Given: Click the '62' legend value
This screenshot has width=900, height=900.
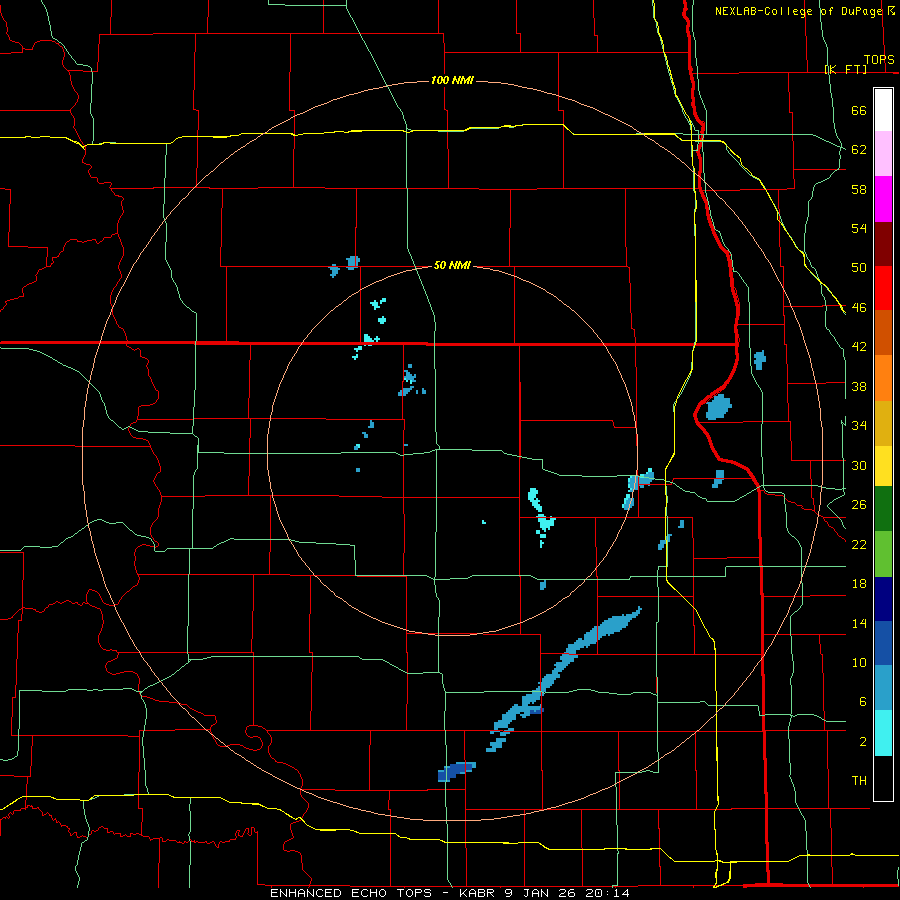Looking at the screenshot, I should (x=859, y=150).
